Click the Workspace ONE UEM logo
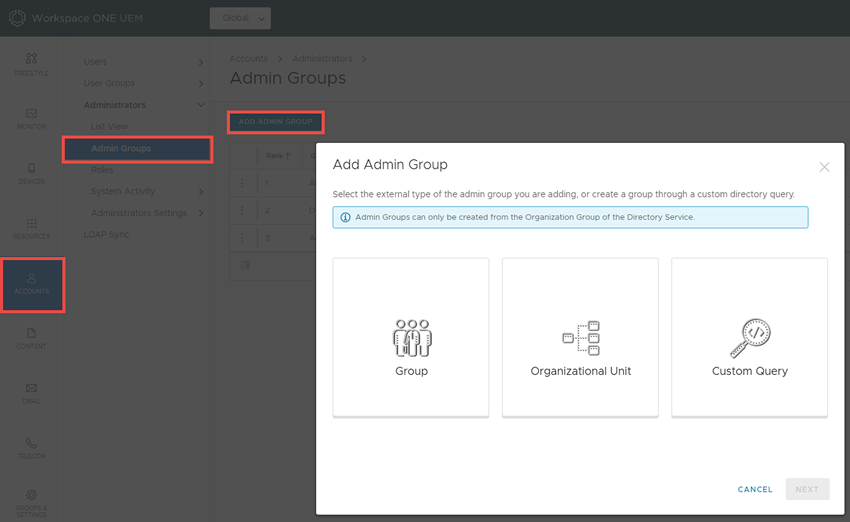This screenshot has width=850, height=522. (17, 18)
